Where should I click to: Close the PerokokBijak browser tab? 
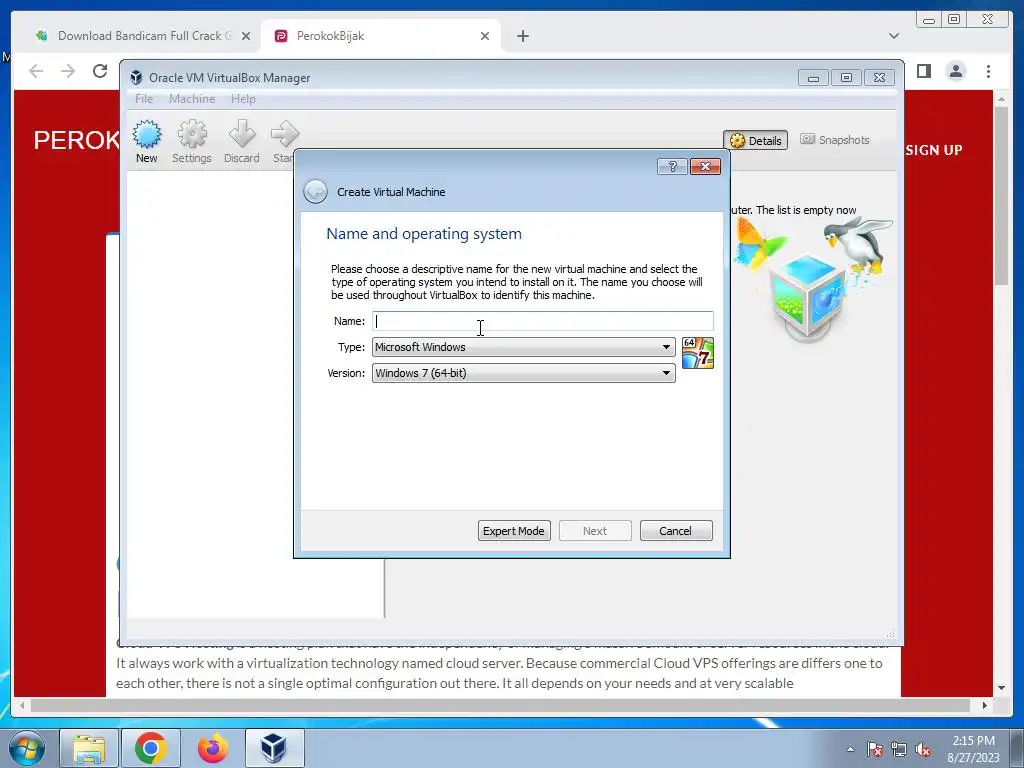(x=485, y=36)
